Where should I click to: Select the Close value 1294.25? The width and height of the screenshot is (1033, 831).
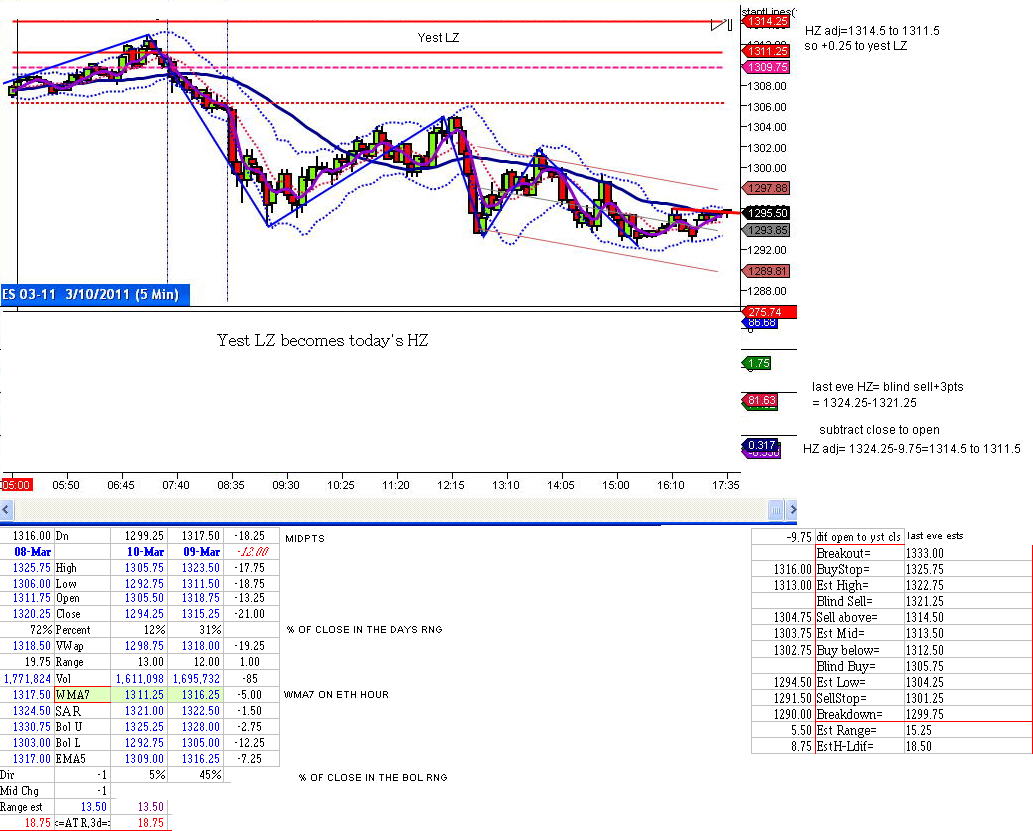139,614
